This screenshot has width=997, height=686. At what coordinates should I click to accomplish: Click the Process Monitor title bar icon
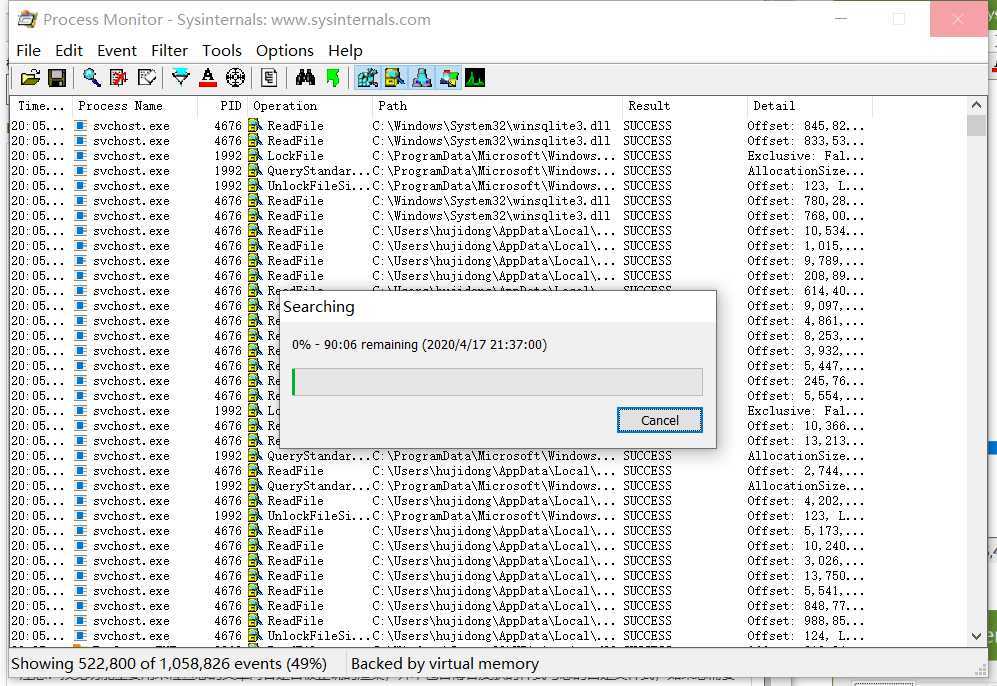click(x=27, y=20)
